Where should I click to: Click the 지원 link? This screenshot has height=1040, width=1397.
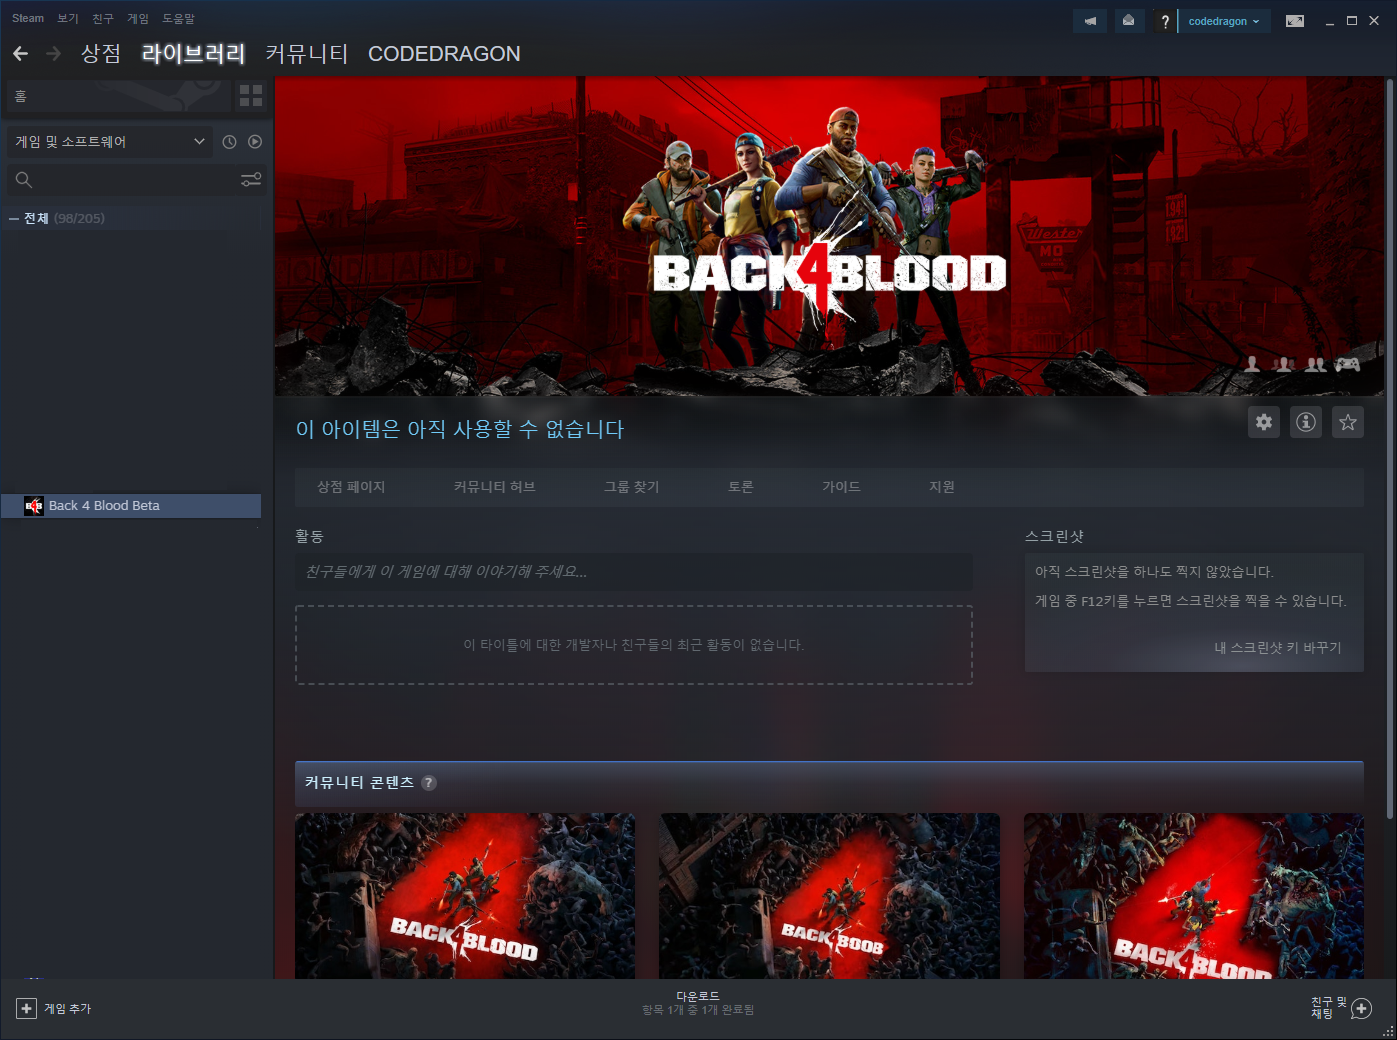942,487
